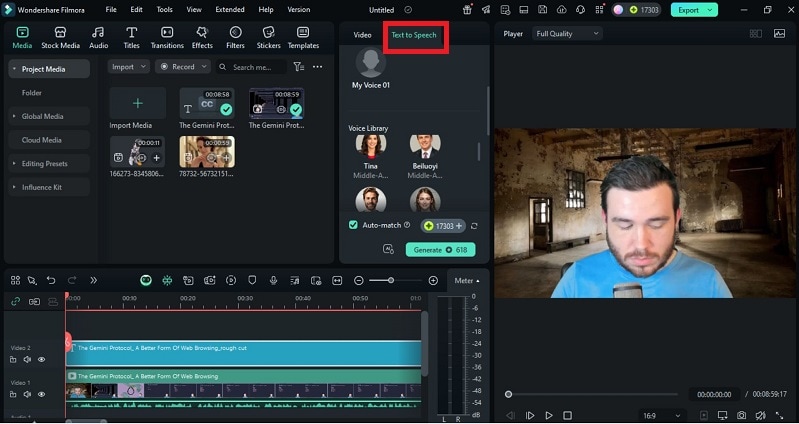Open the Full Quality dropdown

click(x=567, y=34)
